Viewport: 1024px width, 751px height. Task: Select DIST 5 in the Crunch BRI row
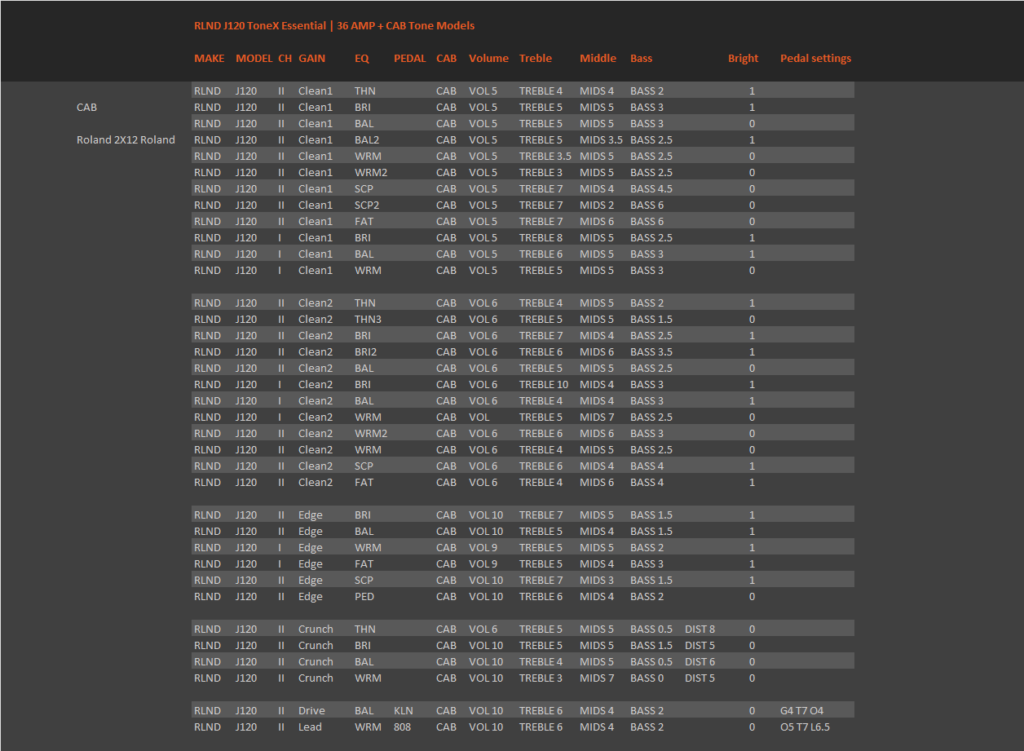coord(699,646)
